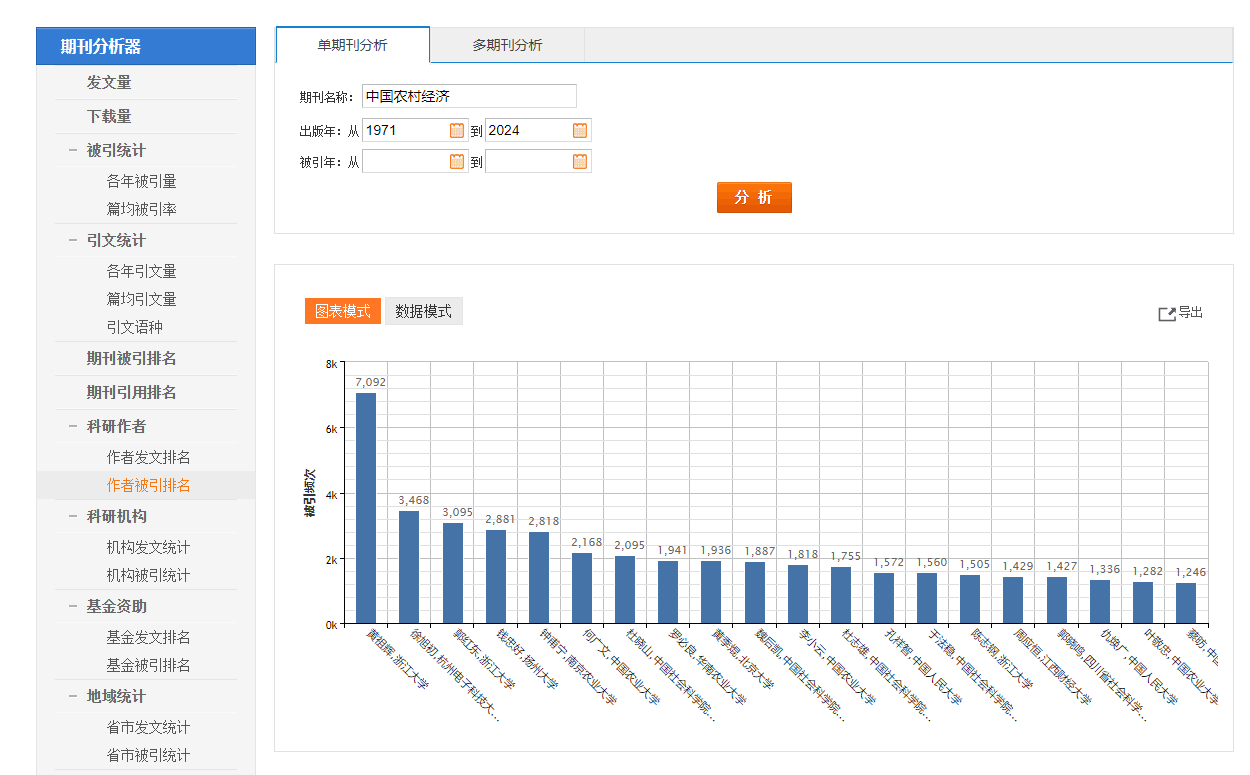Open 各年引文量 statistics

pyautogui.click(x=142, y=271)
